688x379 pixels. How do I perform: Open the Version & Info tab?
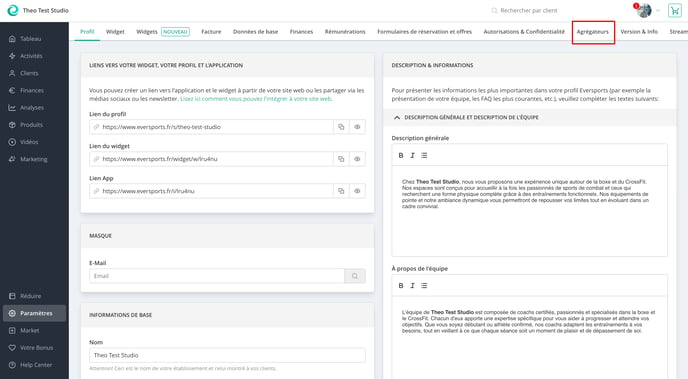639,32
